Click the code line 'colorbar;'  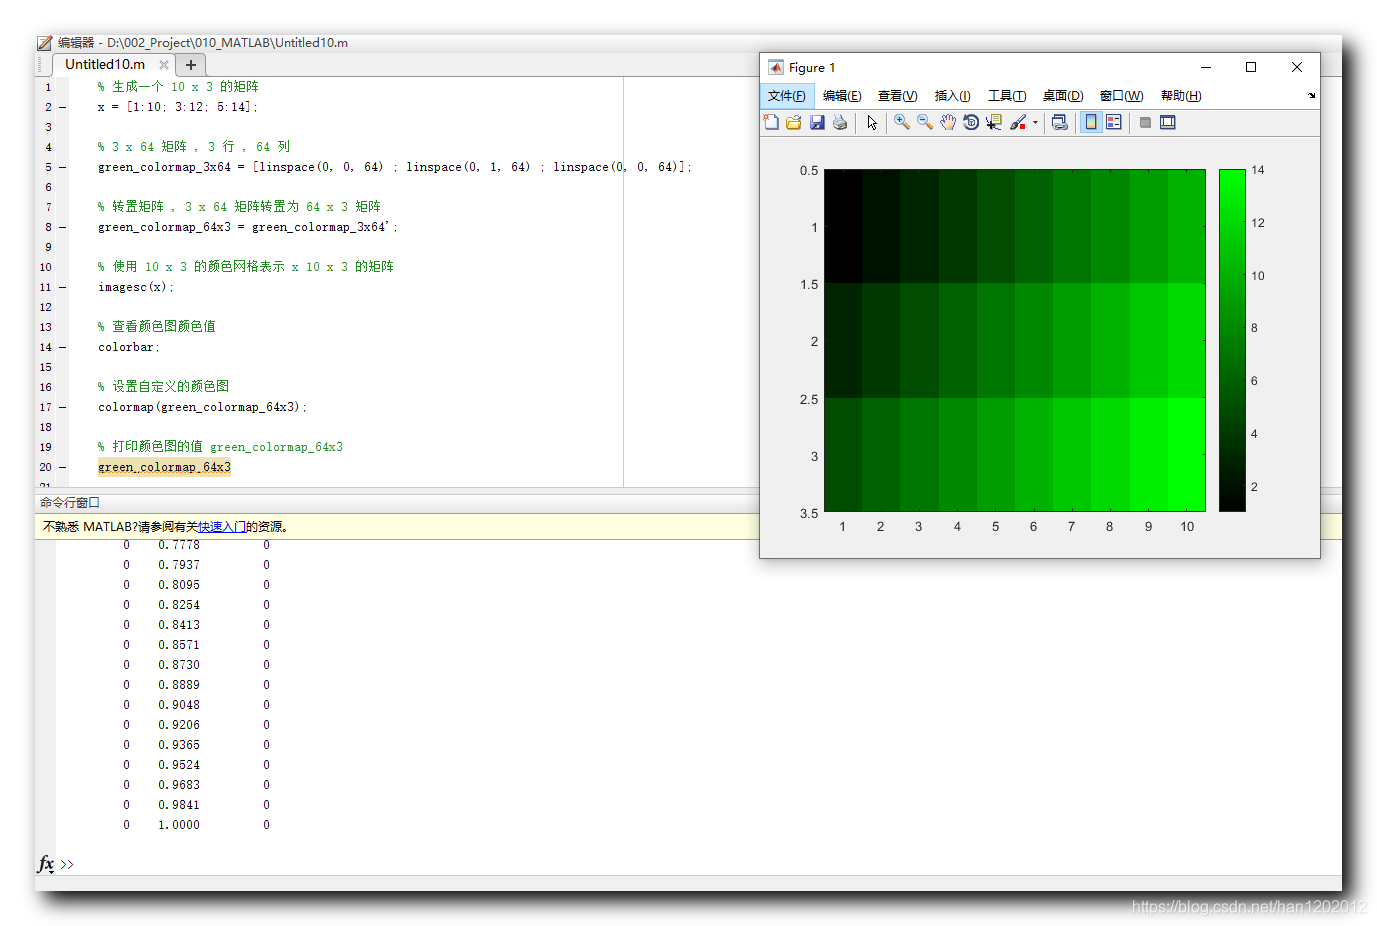point(129,347)
